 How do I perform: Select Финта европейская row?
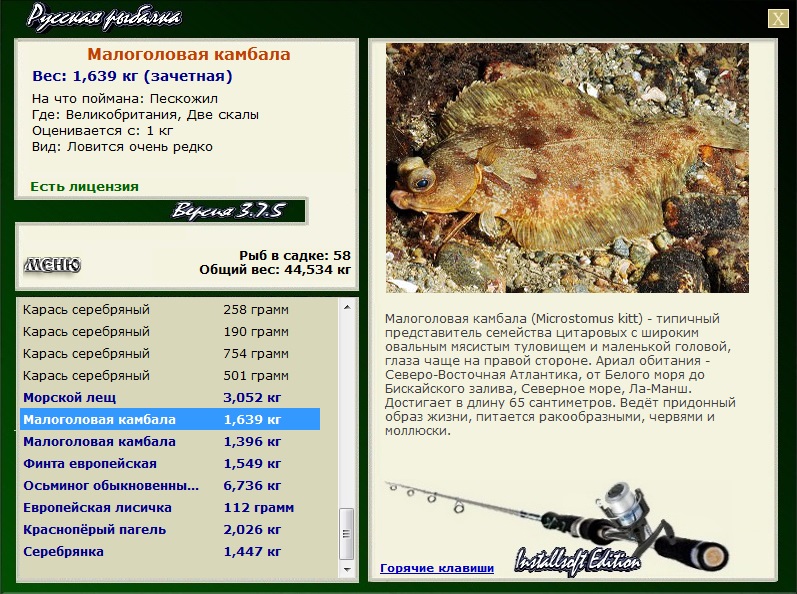[x=170, y=463]
